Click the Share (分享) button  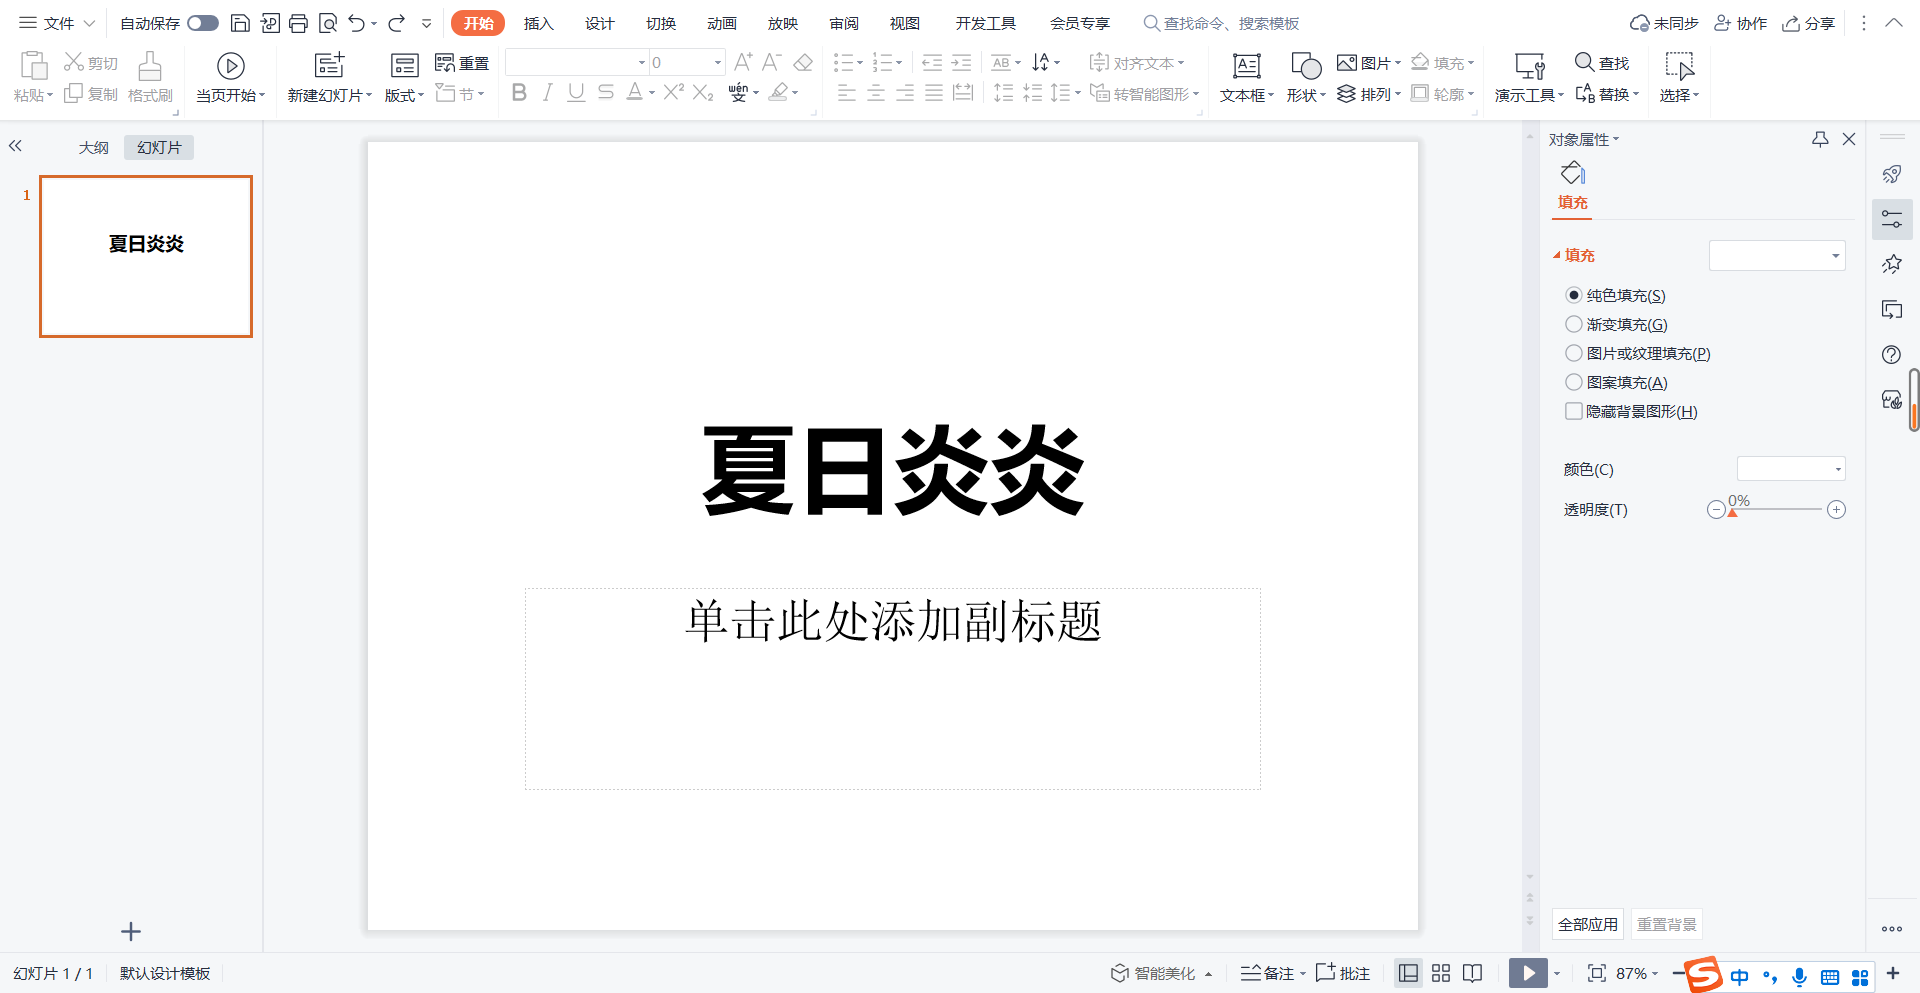(1809, 23)
